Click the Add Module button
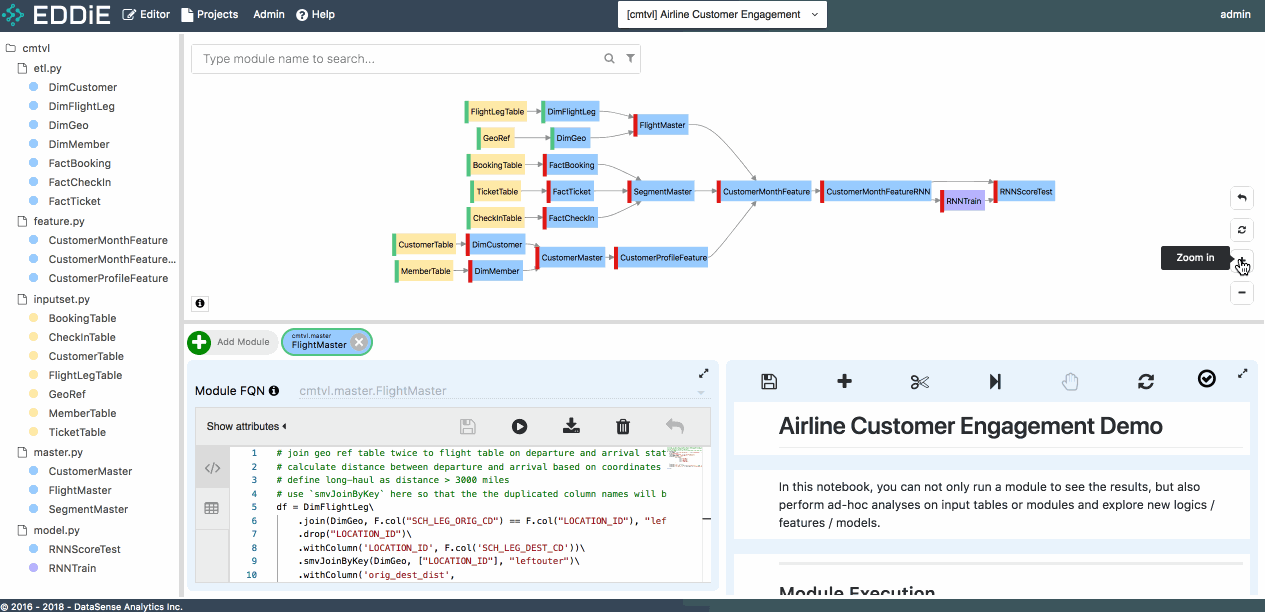This screenshot has height=612, width=1265. [231, 342]
